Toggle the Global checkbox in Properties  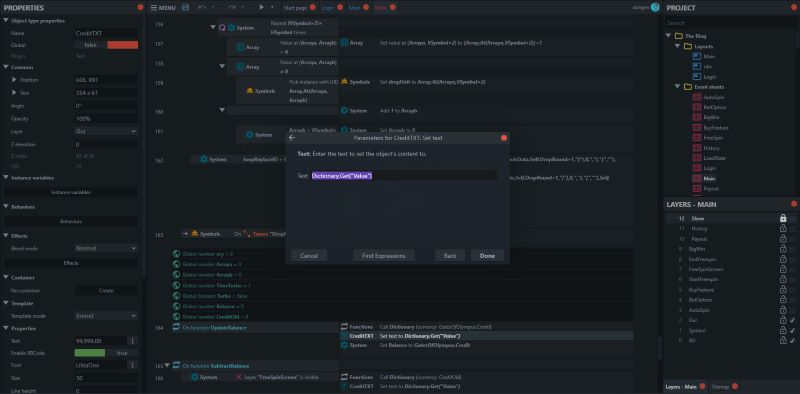(106, 45)
